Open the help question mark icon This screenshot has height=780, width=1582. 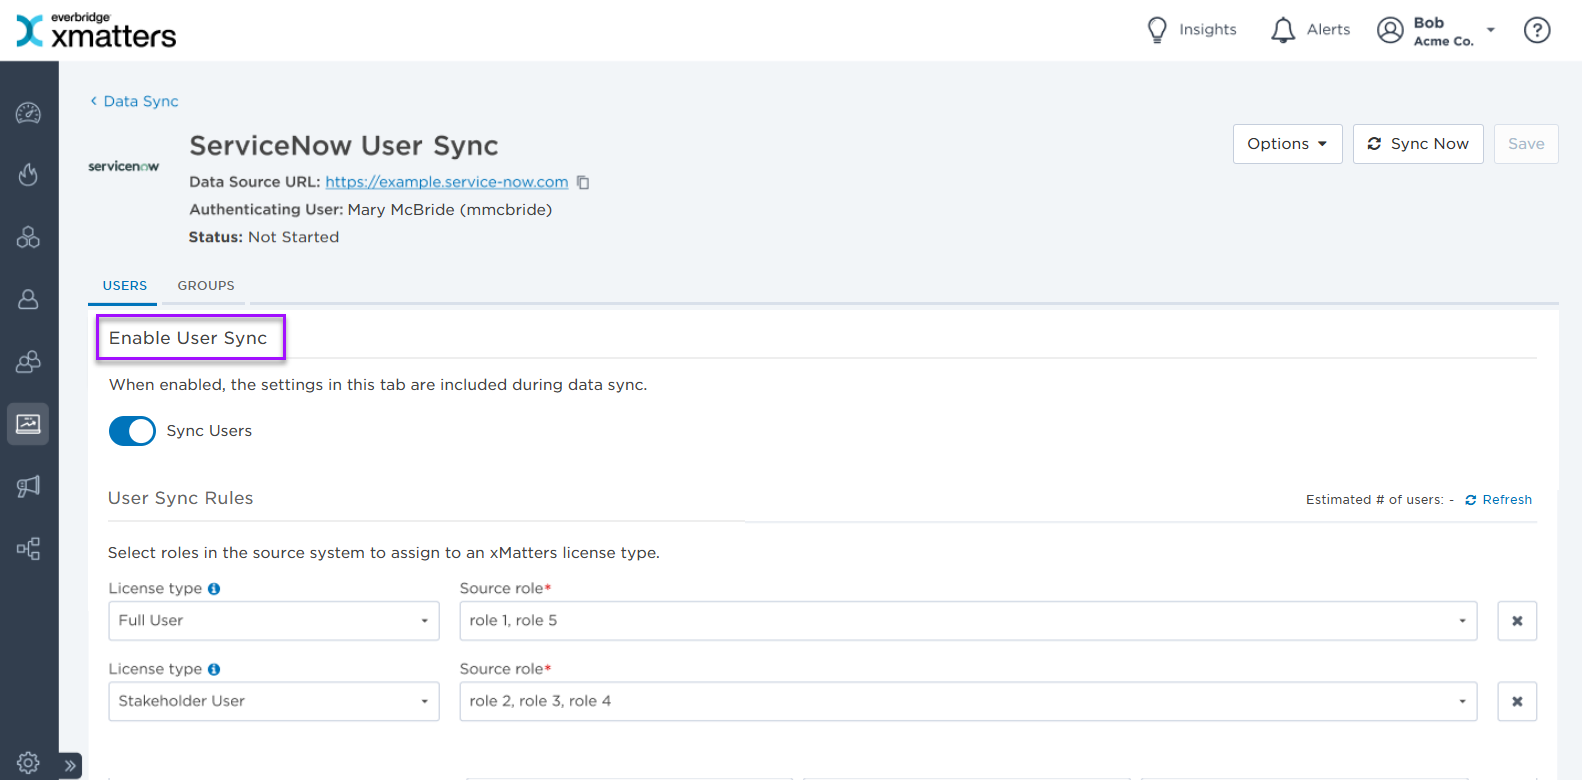pos(1536,30)
